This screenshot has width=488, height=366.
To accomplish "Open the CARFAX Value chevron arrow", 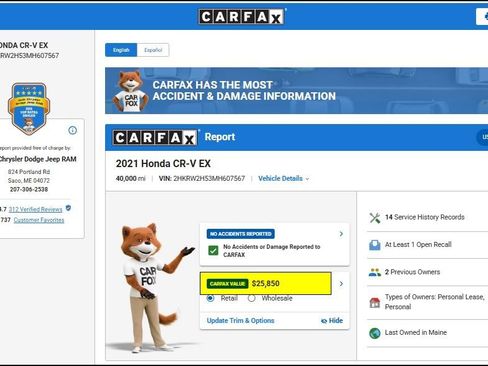I will coord(341,284).
